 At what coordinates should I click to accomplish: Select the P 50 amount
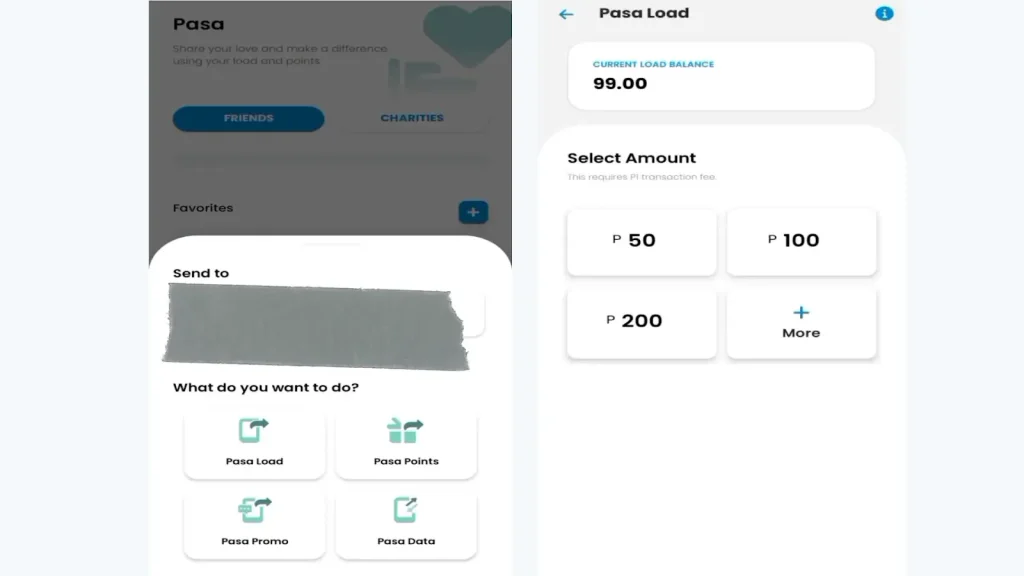click(x=641, y=241)
